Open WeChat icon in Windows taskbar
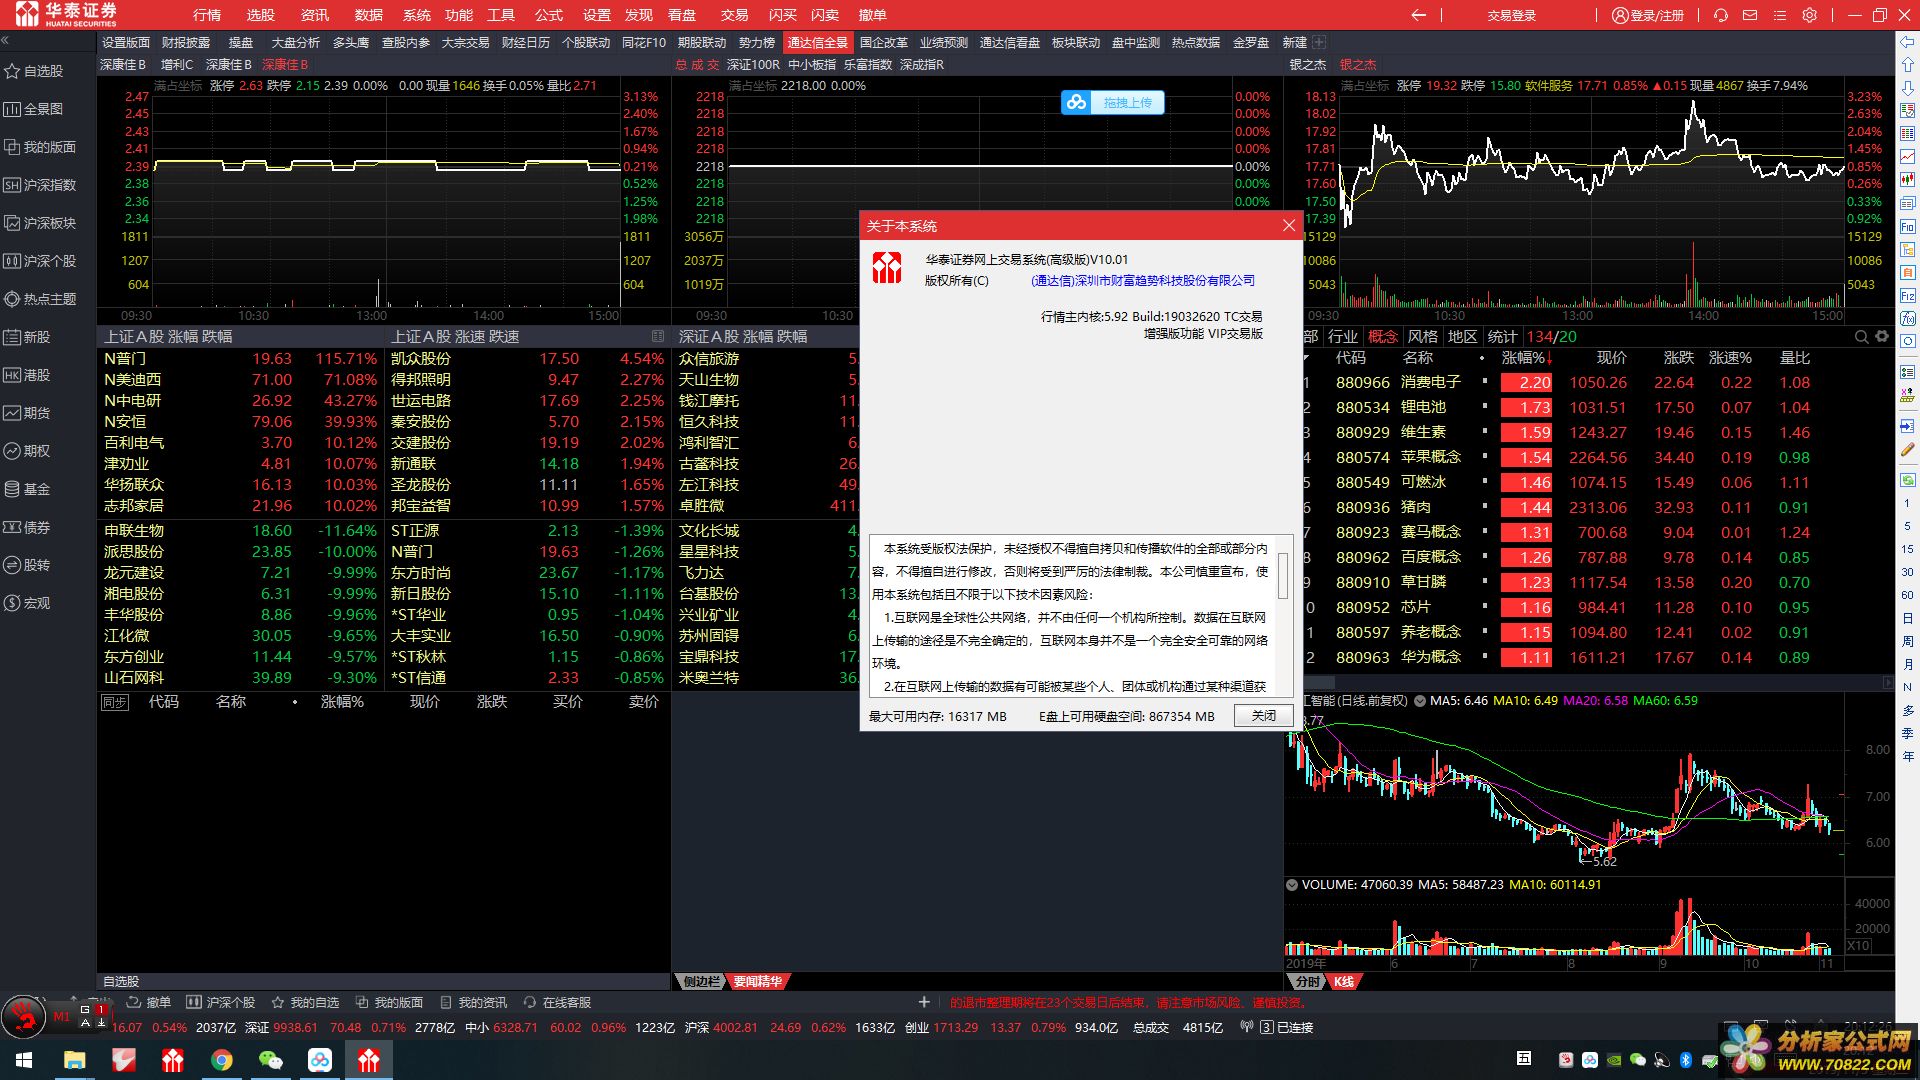1920x1080 pixels. tap(270, 1060)
